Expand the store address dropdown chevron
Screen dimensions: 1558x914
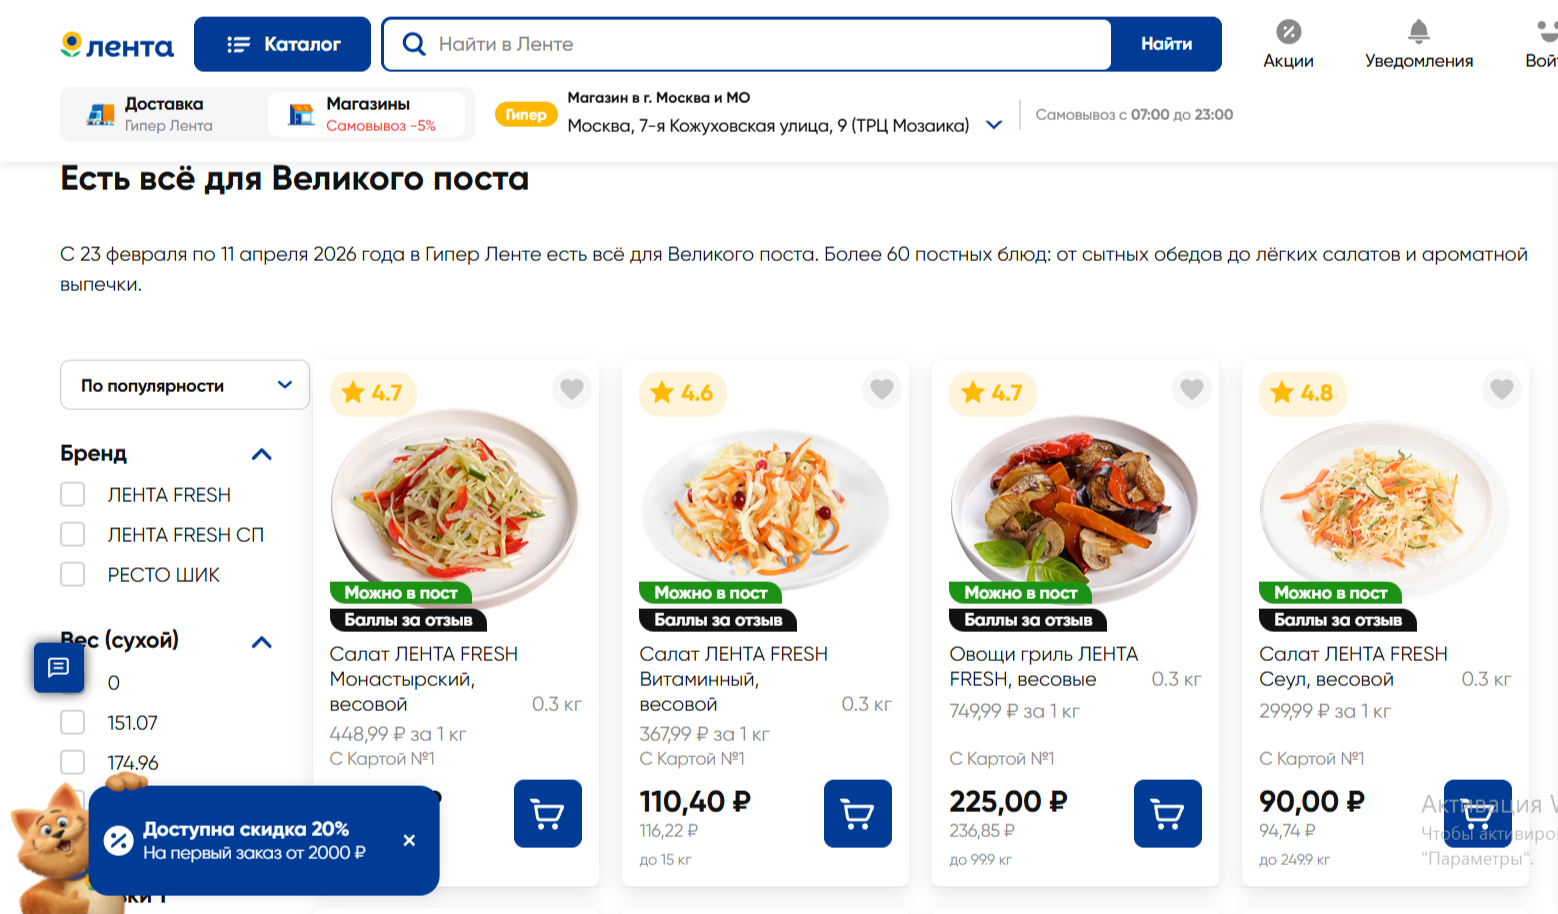click(994, 125)
